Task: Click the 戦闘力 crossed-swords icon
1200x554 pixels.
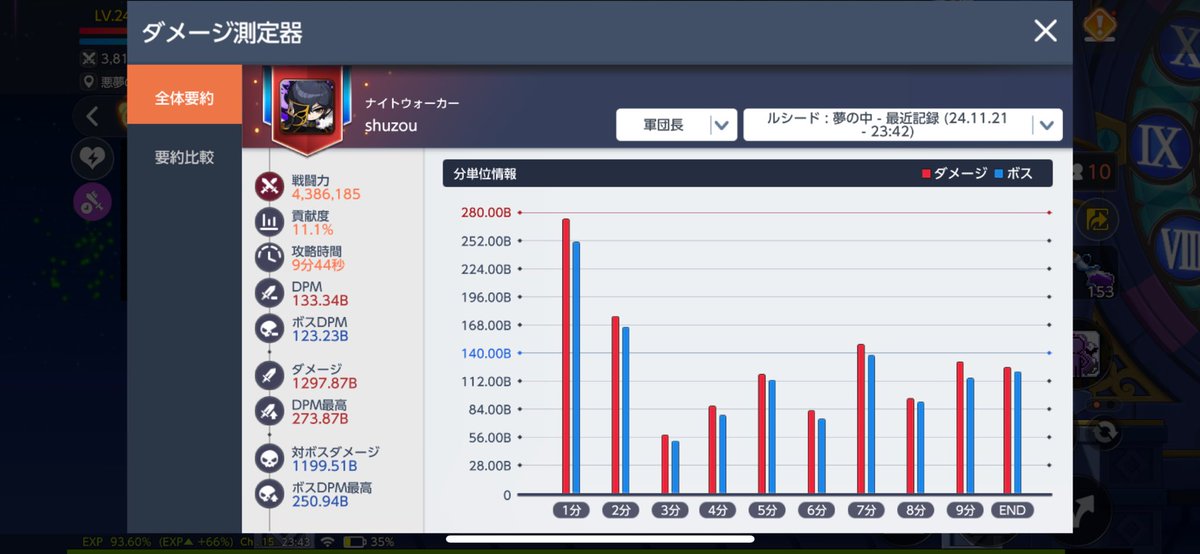Action: click(x=270, y=187)
